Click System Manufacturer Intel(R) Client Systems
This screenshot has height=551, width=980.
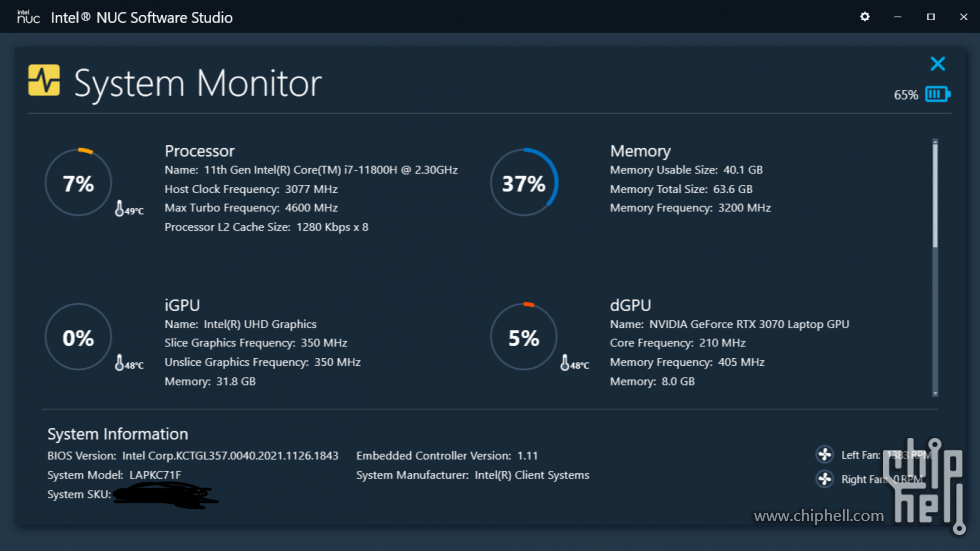point(472,475)
